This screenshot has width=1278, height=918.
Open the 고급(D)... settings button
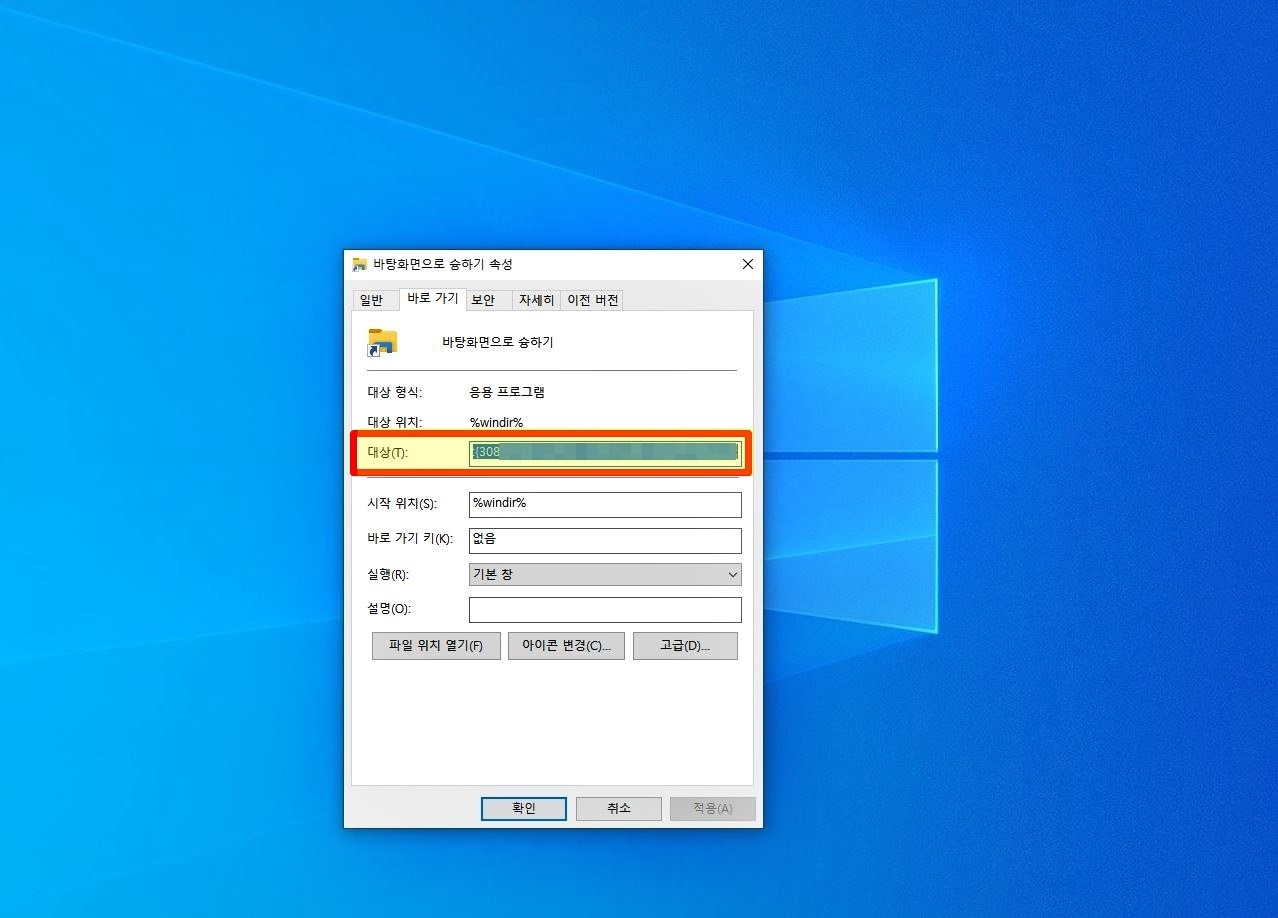685,646
